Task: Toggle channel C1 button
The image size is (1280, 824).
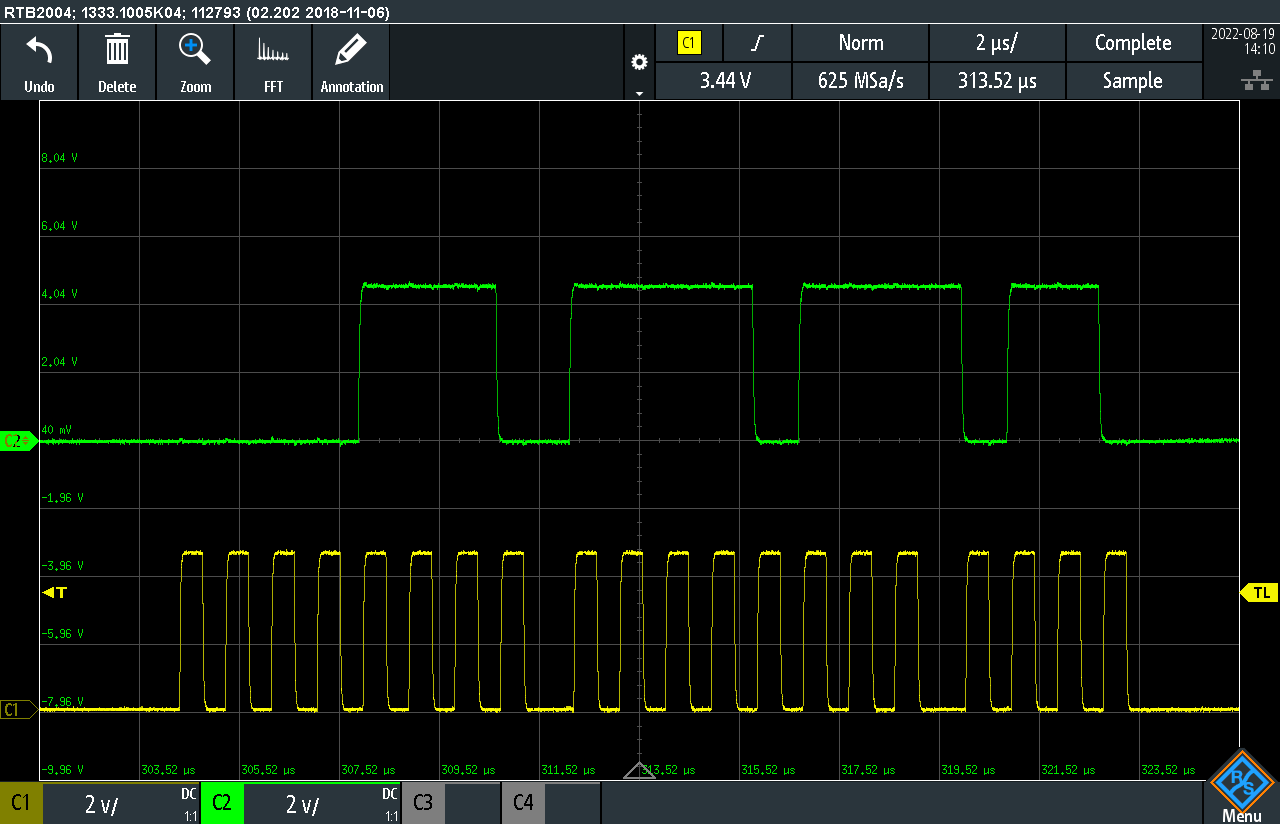Action: (x=21, y=803)
